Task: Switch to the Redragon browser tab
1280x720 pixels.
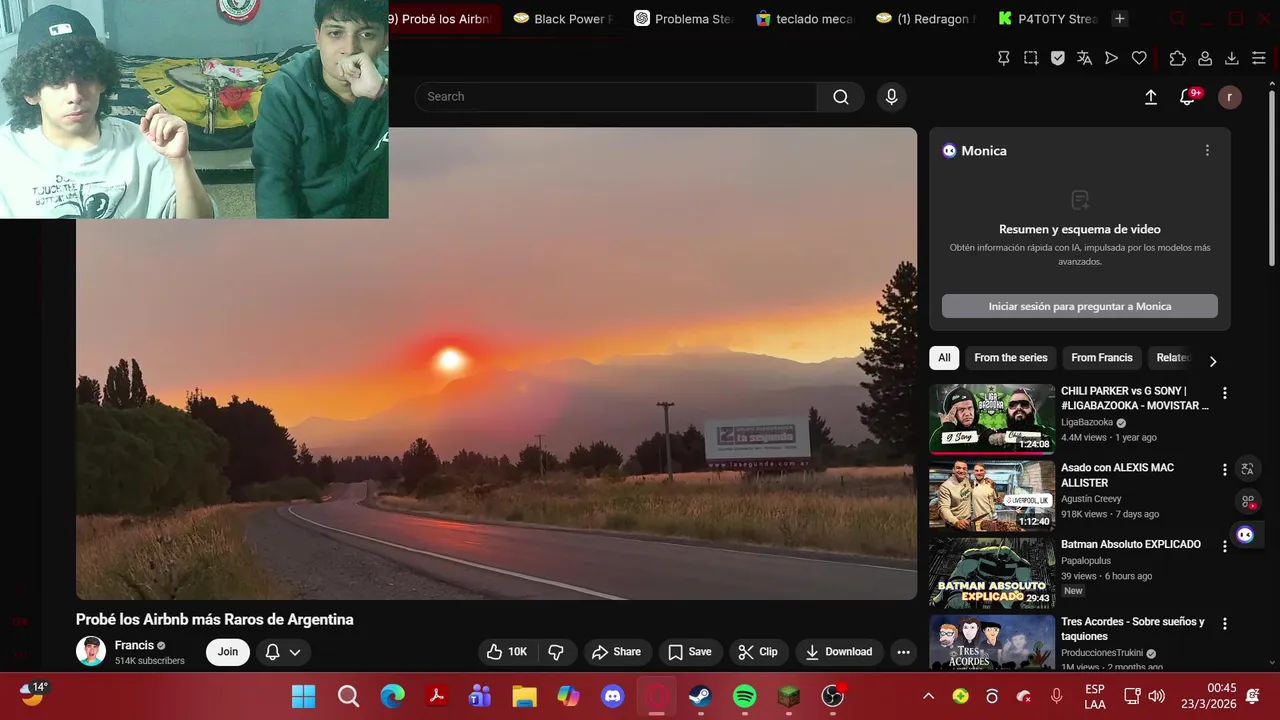Action: click(x=927, y=19)
